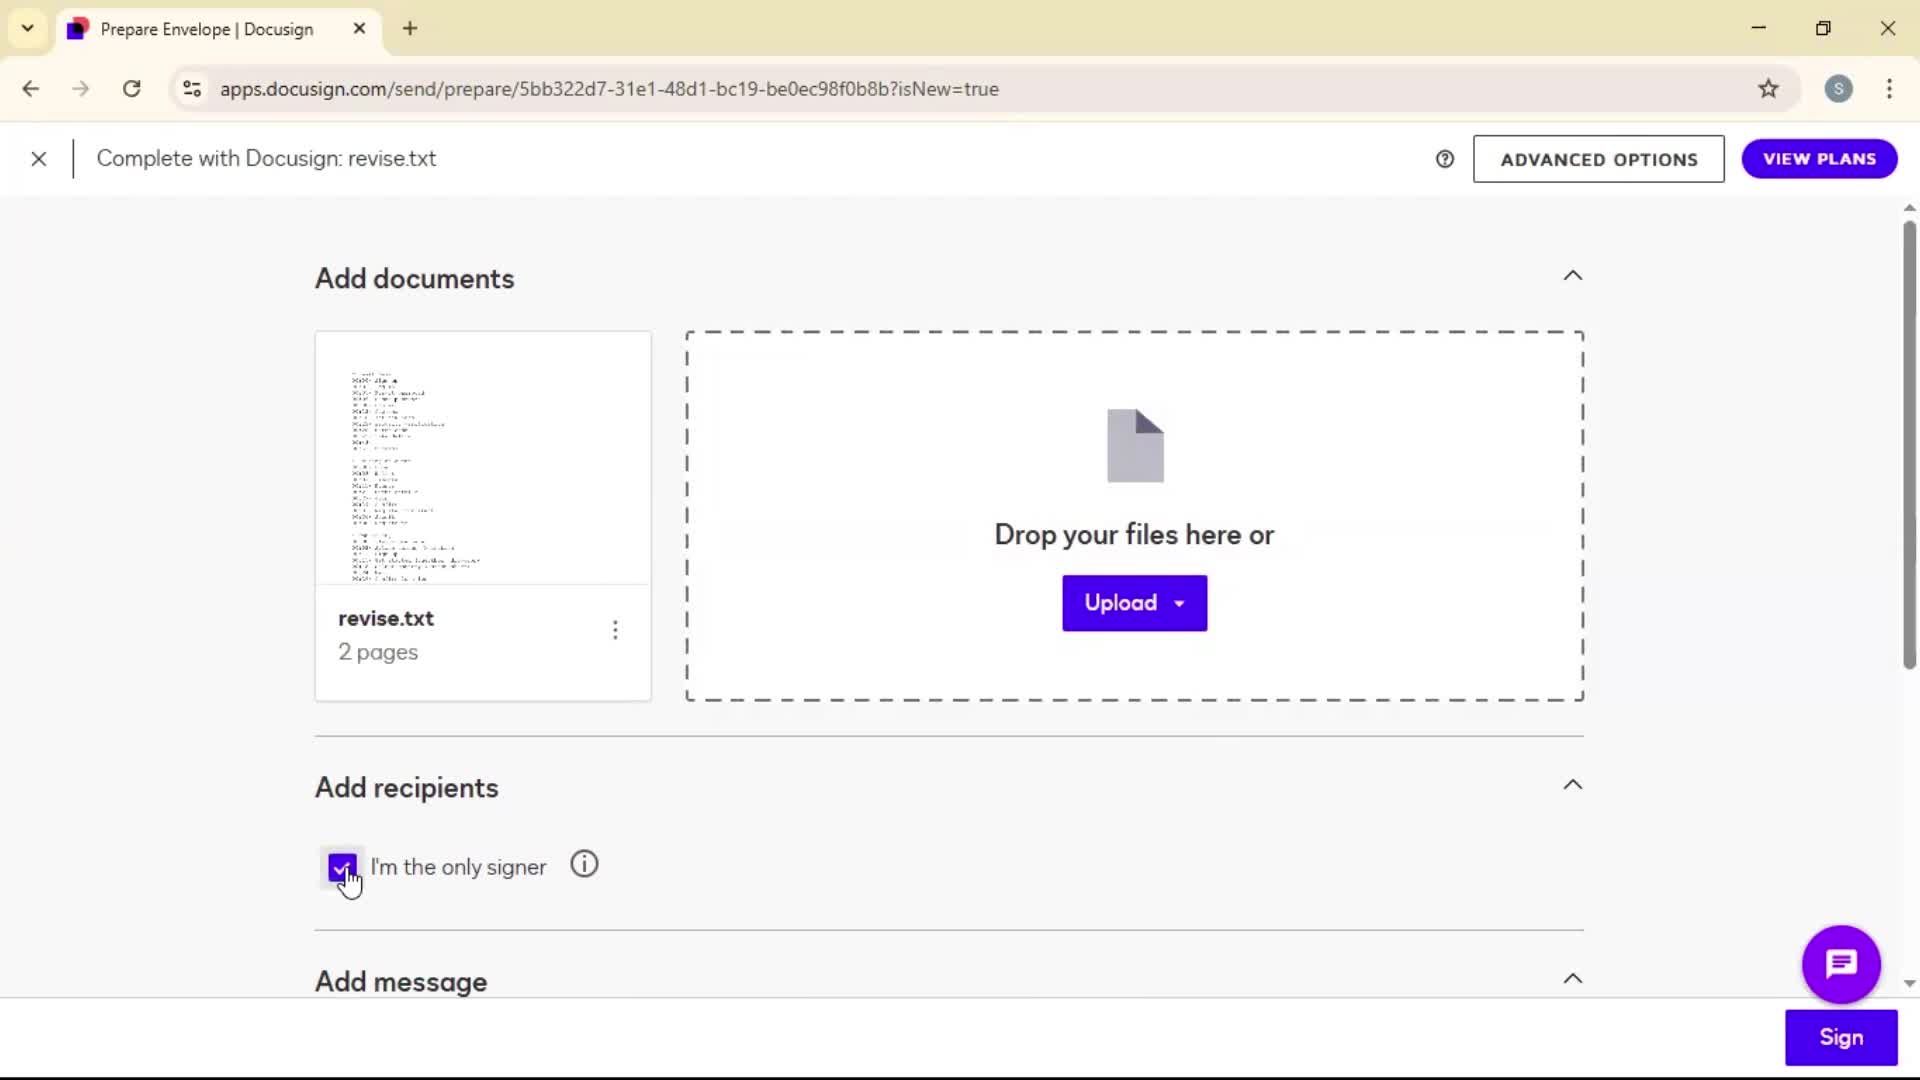Open the revise.txt document thumbnail
Image resolution: width=1920 pixels, height=1080 pixels.
[x=482, y=459]
